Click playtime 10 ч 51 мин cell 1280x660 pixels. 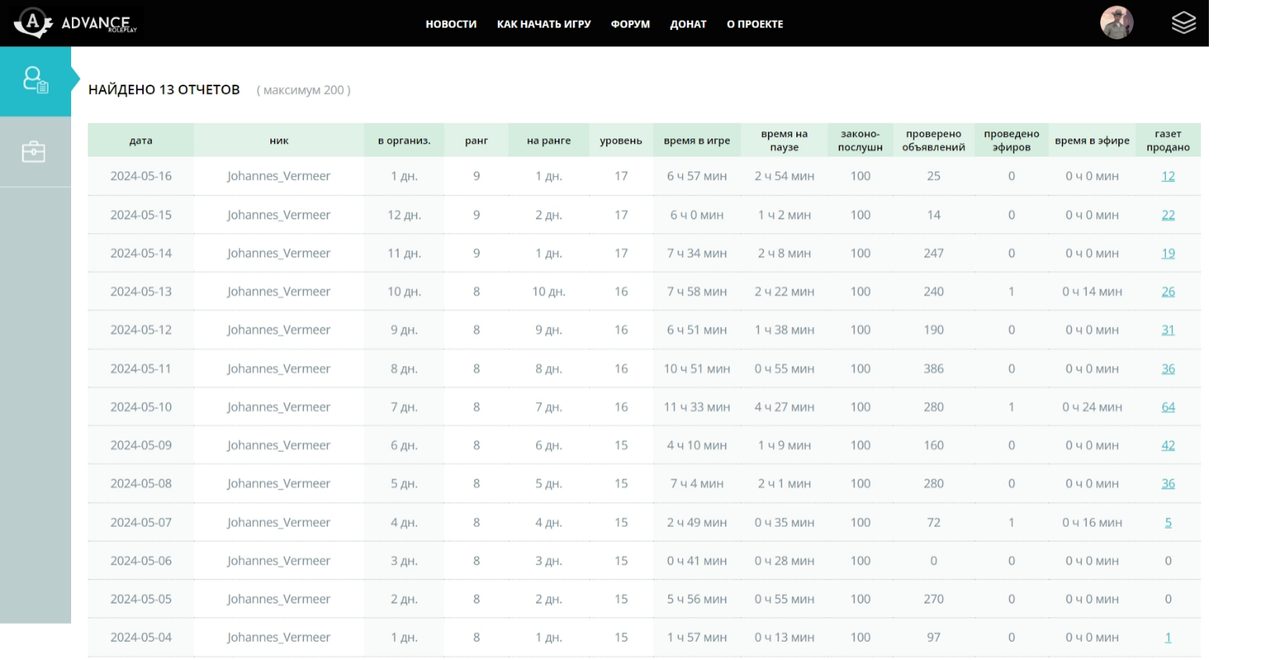pos(697,369)
